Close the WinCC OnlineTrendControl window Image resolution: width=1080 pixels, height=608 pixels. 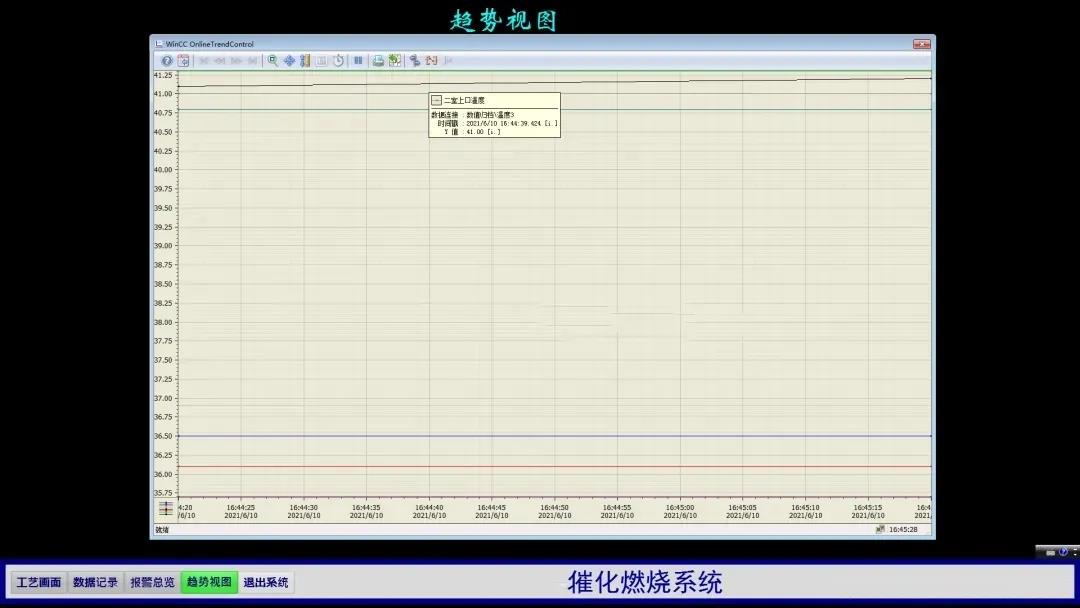coord(921,44)
